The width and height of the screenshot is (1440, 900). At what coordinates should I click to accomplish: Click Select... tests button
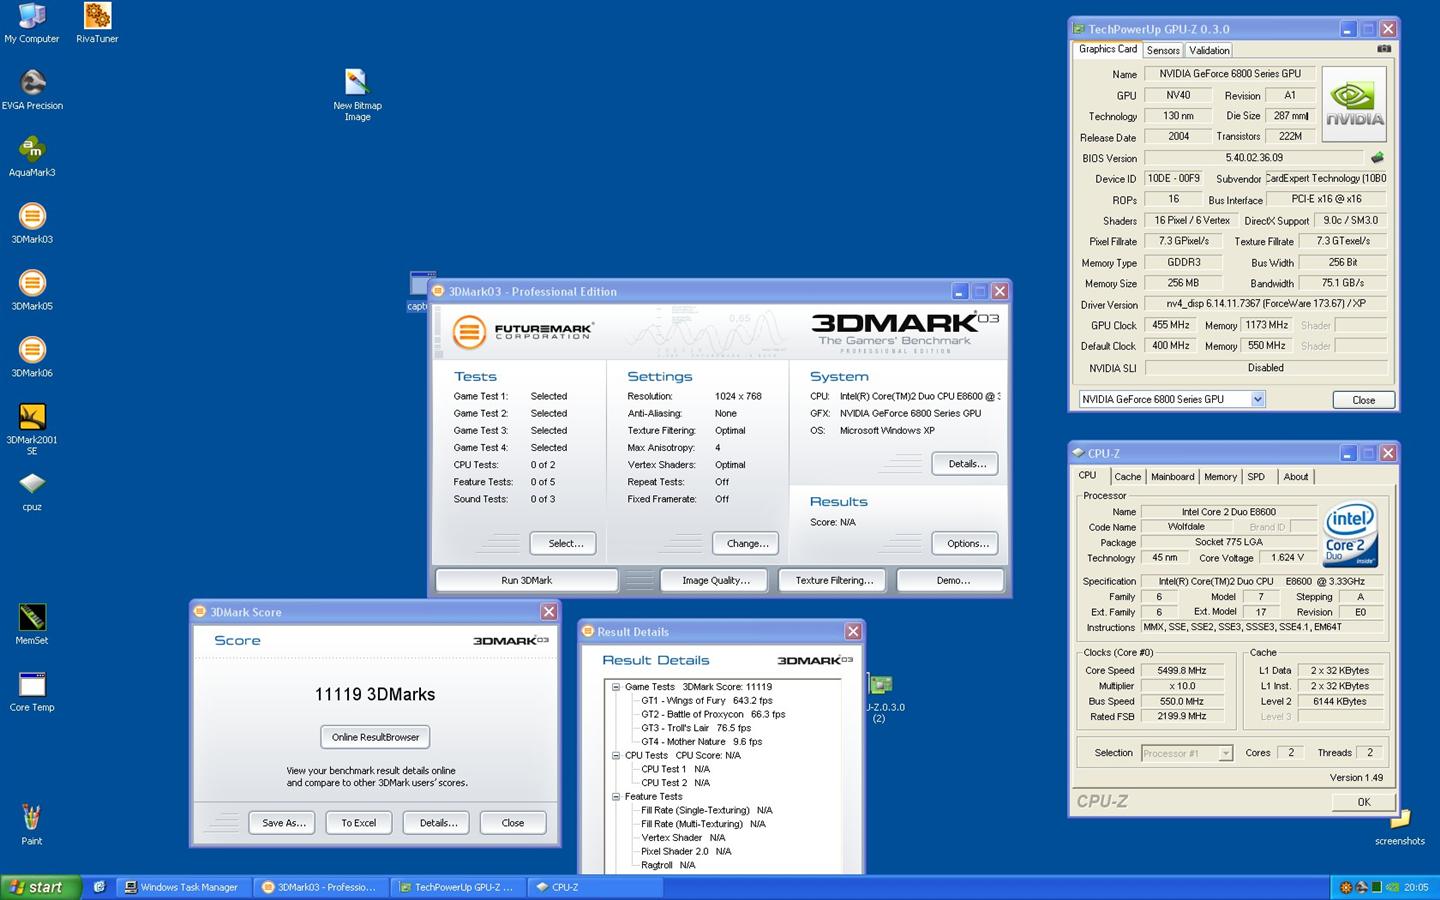(x=565, y=543)
